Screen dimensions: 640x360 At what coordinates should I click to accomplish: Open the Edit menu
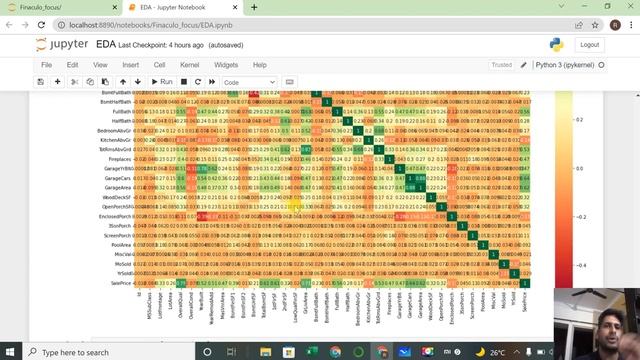pos(72,65)
